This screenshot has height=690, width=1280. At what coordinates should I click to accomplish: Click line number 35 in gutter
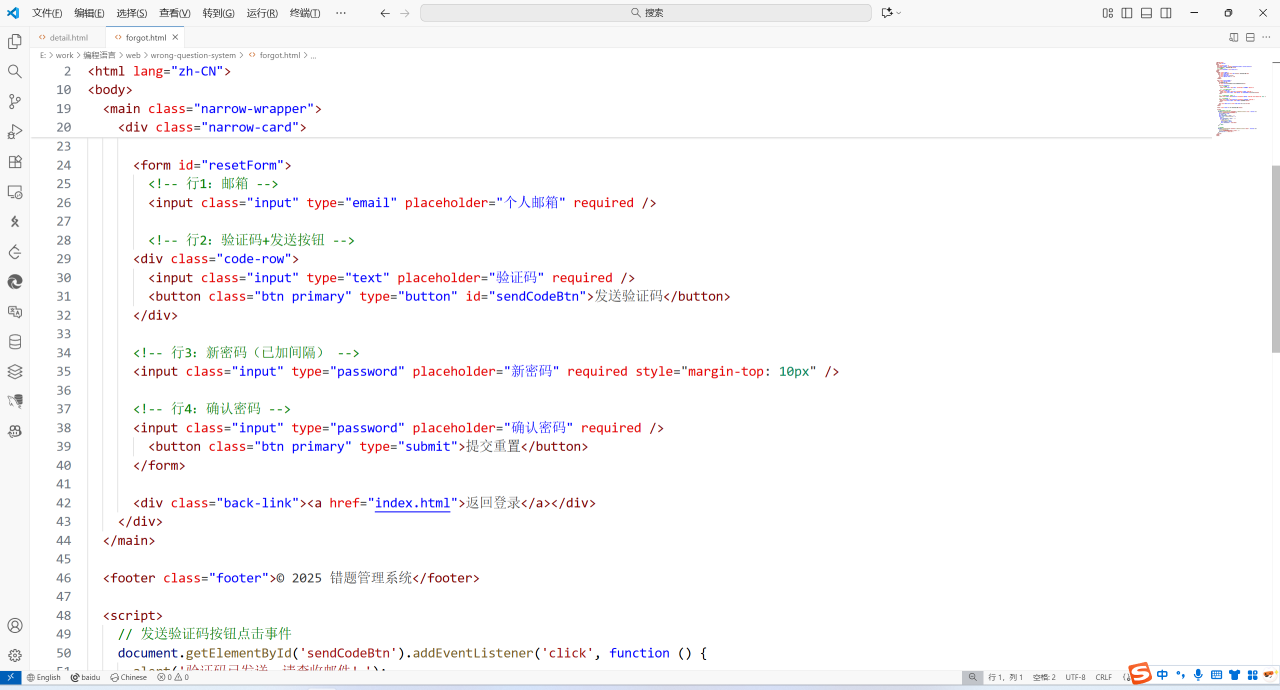tap(64, 371)
